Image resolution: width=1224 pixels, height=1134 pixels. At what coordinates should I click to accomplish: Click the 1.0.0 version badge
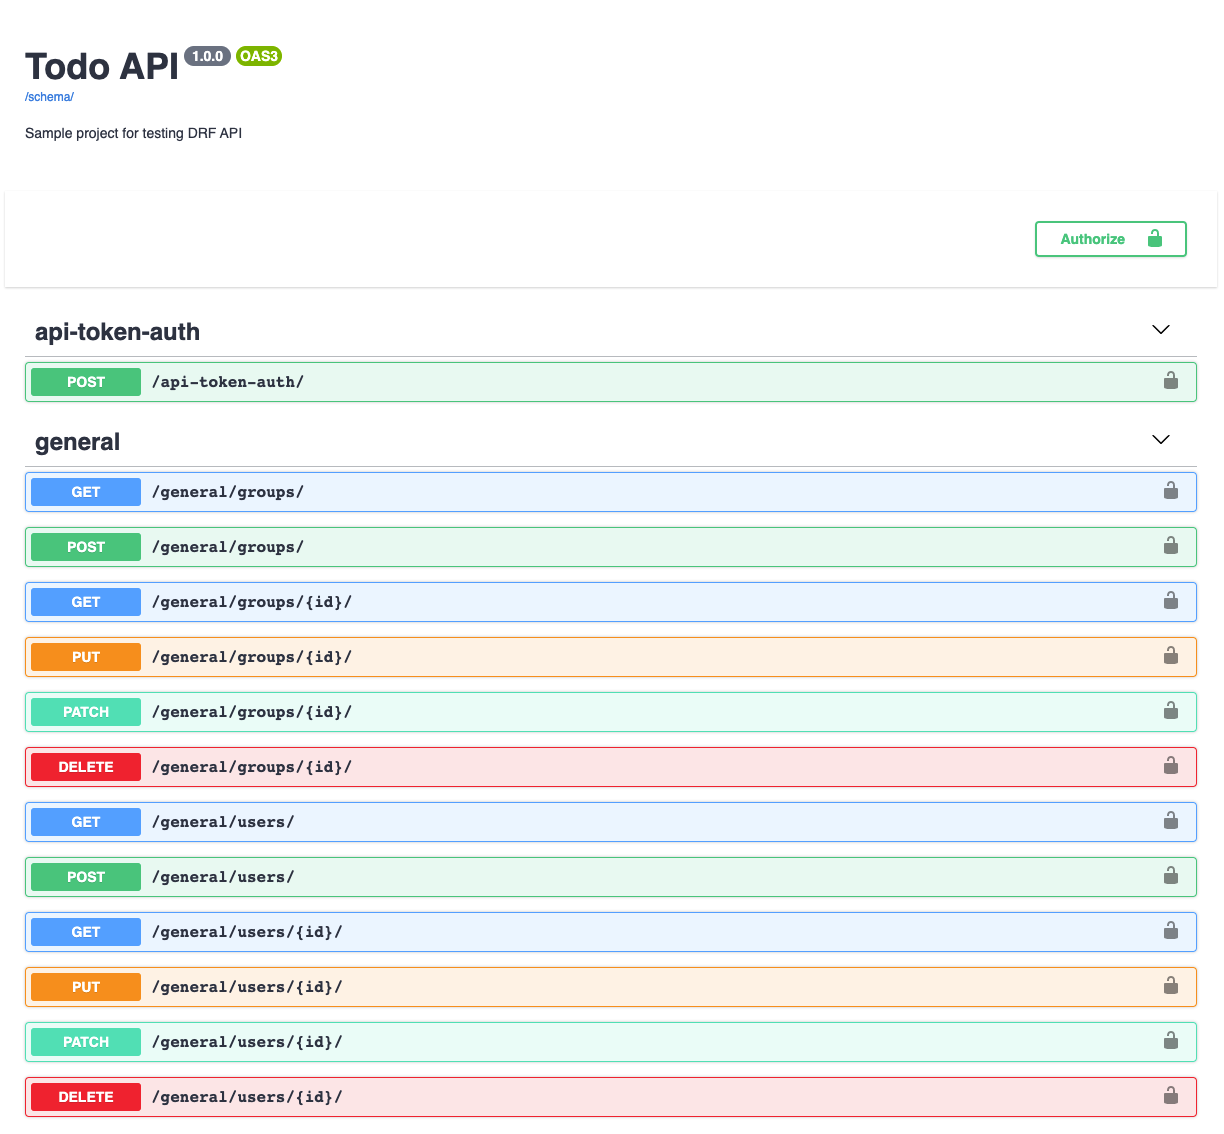point(207,56)
